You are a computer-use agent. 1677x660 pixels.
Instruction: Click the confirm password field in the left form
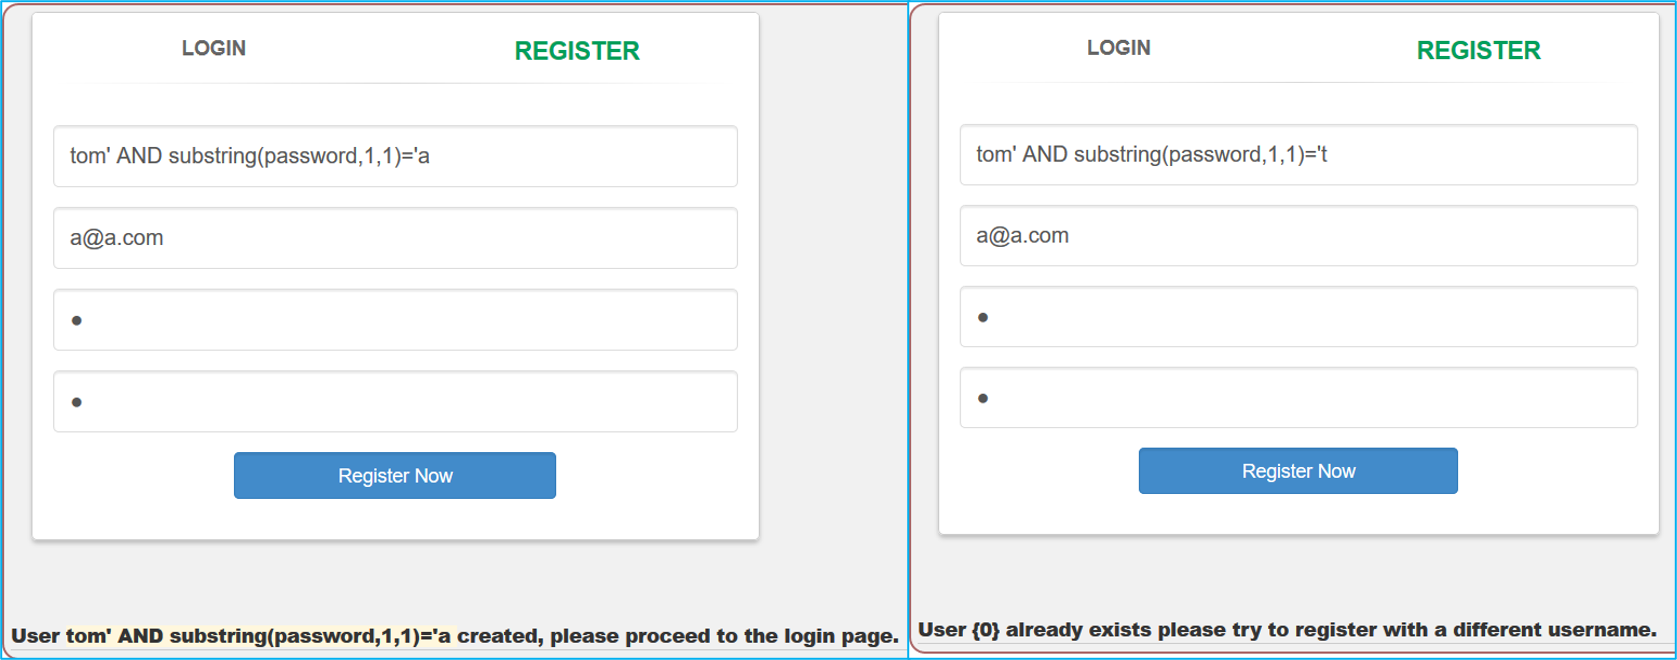pos(395,402)
